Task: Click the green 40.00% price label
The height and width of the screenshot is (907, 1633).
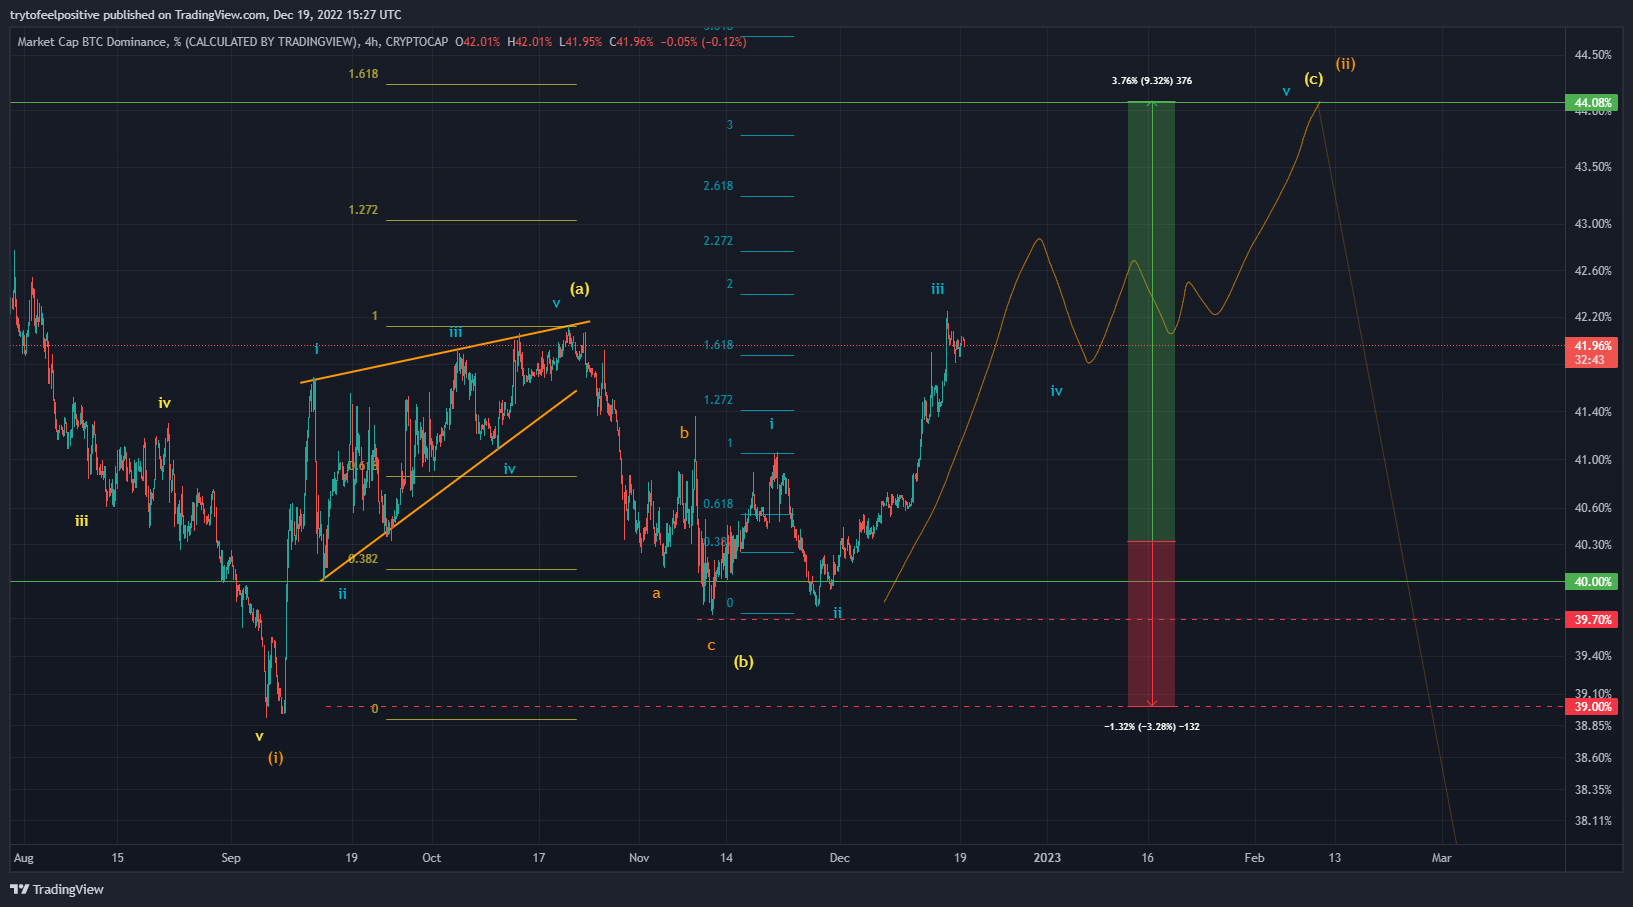Action: coord(1591,582)
